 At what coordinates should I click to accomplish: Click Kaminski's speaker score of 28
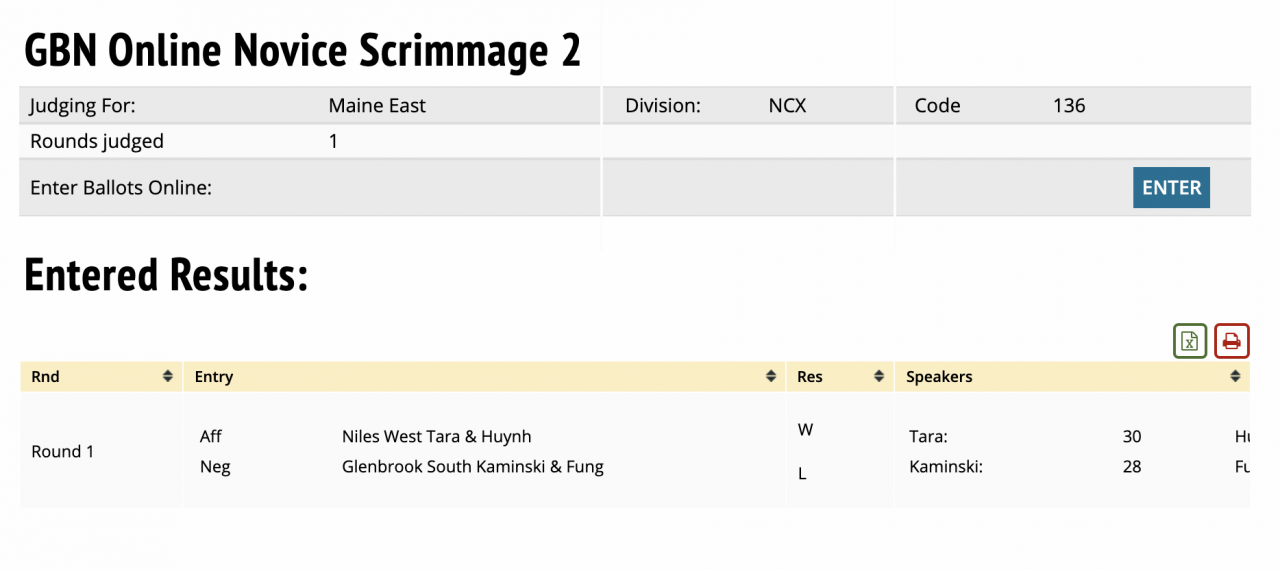[x=1131, y=466]
